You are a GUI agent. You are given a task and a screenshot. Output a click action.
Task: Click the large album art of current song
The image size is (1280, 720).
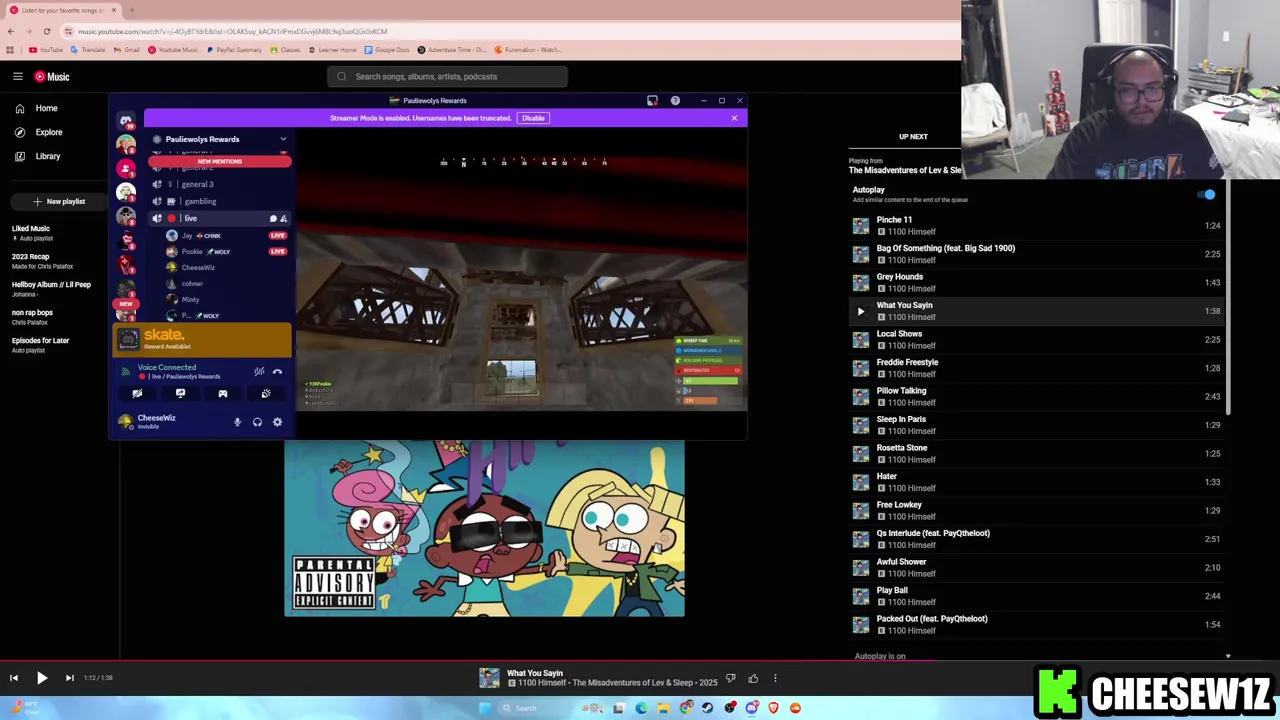484,528
